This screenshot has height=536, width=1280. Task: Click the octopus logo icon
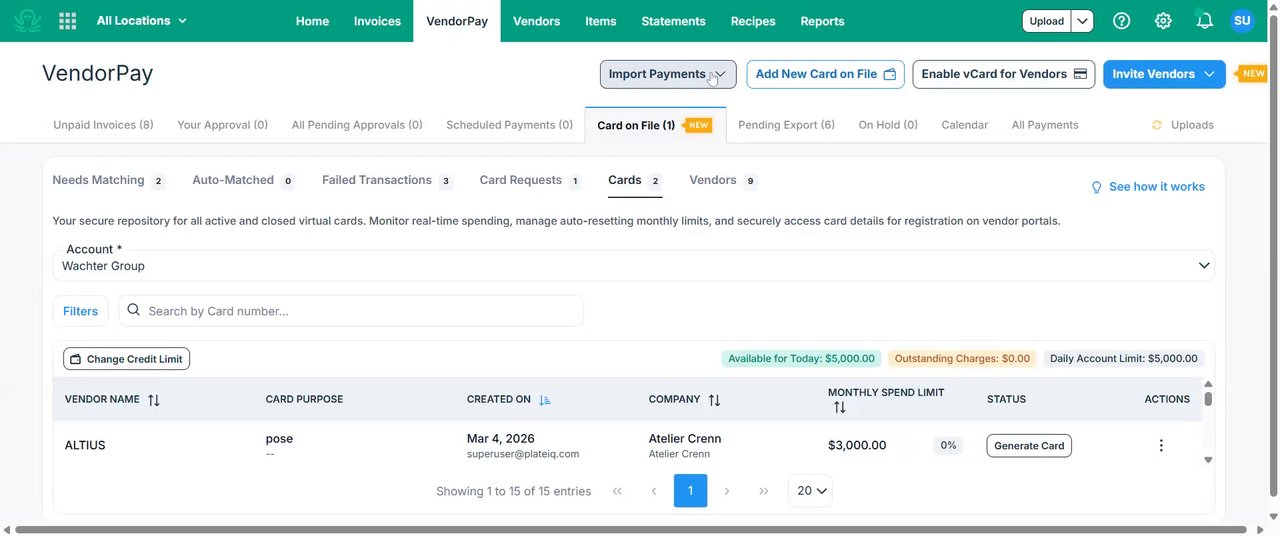[x=27, y=21]
